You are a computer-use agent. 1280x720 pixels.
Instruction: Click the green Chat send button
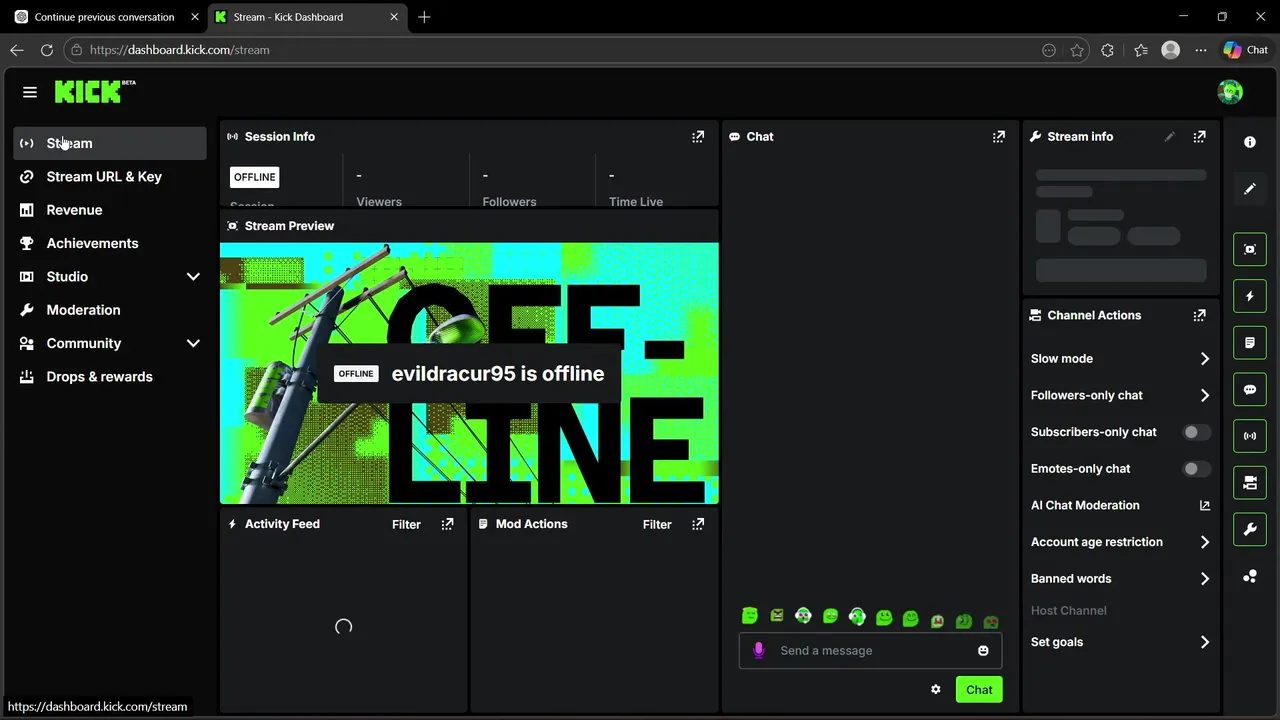click(x=979, y=689)
